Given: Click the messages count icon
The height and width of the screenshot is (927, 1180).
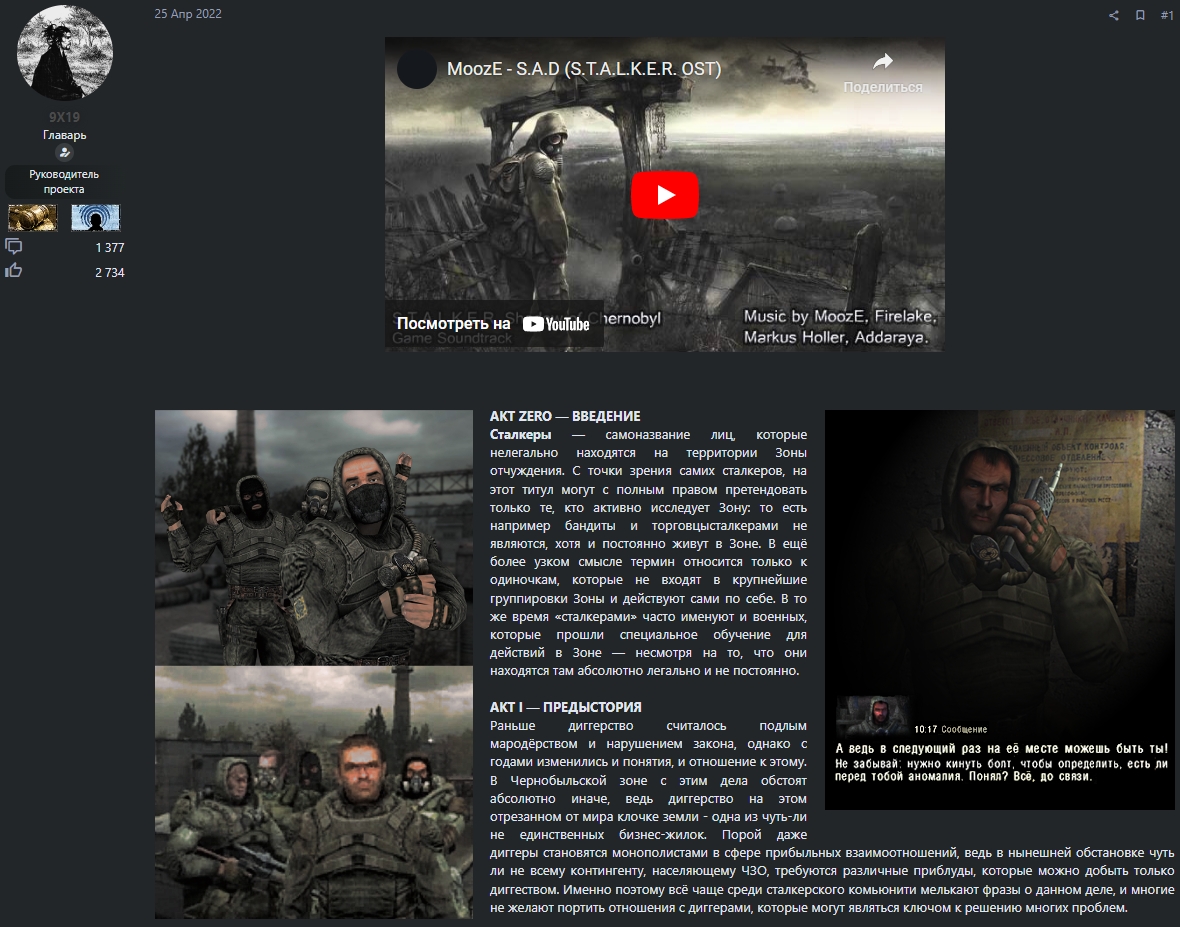Looking at the screenshot, I should click(14, 246).
